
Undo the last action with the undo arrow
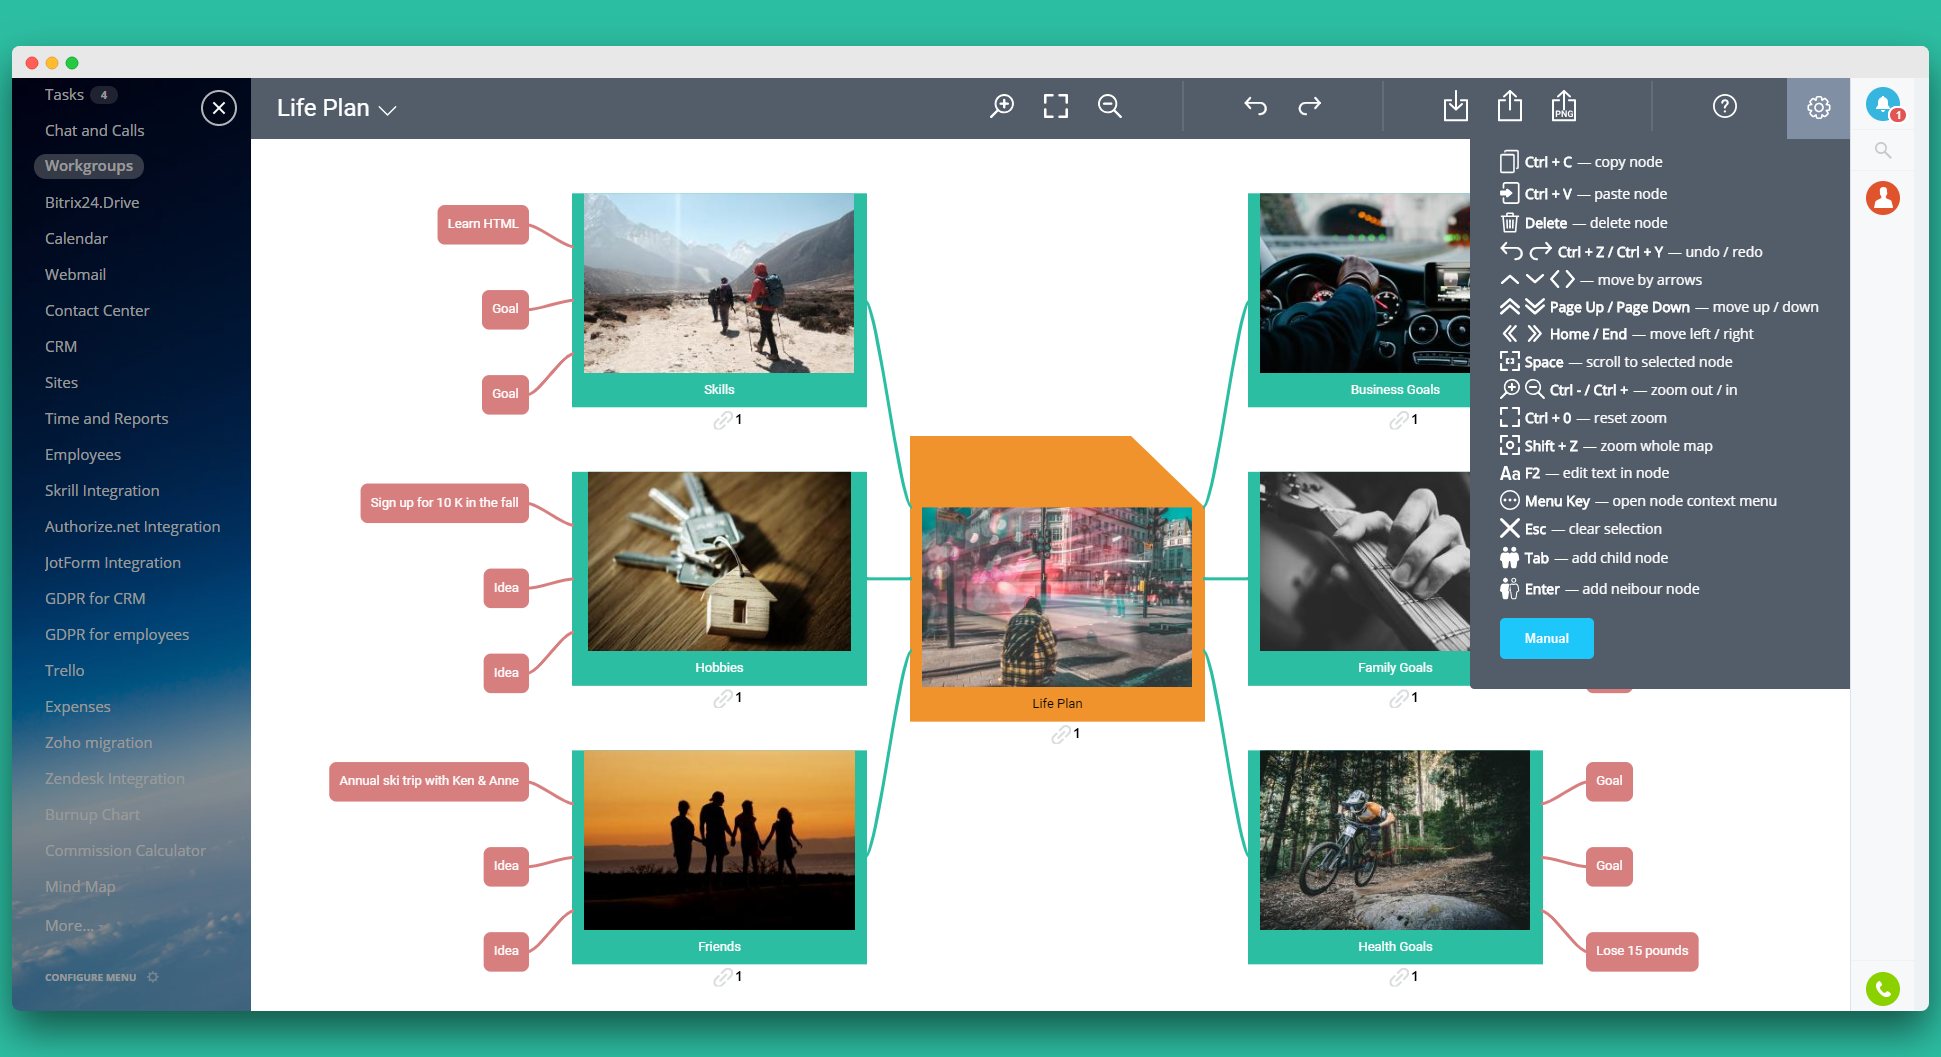[1255, 106]
